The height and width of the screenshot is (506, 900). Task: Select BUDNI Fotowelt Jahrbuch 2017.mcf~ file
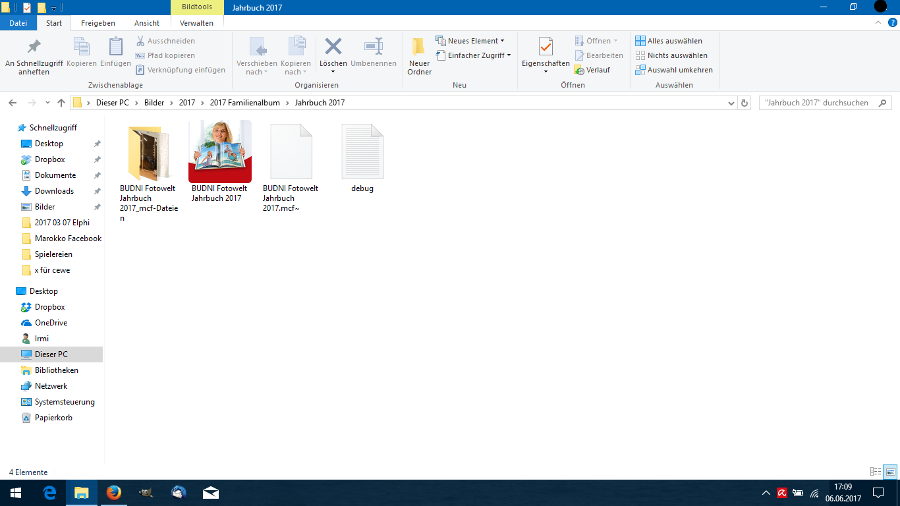coord(290,168)
